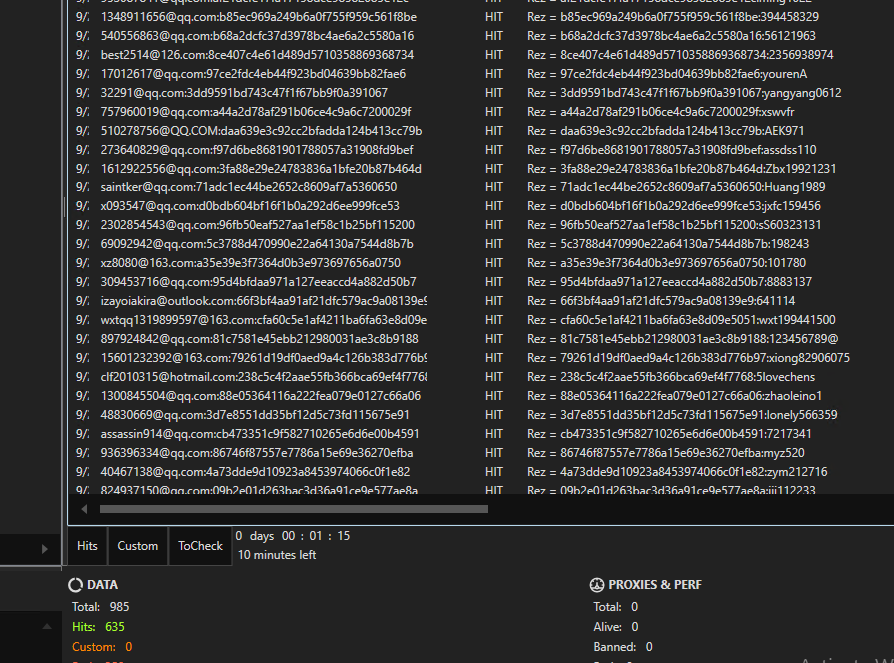Click the proxies "Total: 0" value
Image resolution: width=894 pixels, height=663 pixels.
pos(616,607)
